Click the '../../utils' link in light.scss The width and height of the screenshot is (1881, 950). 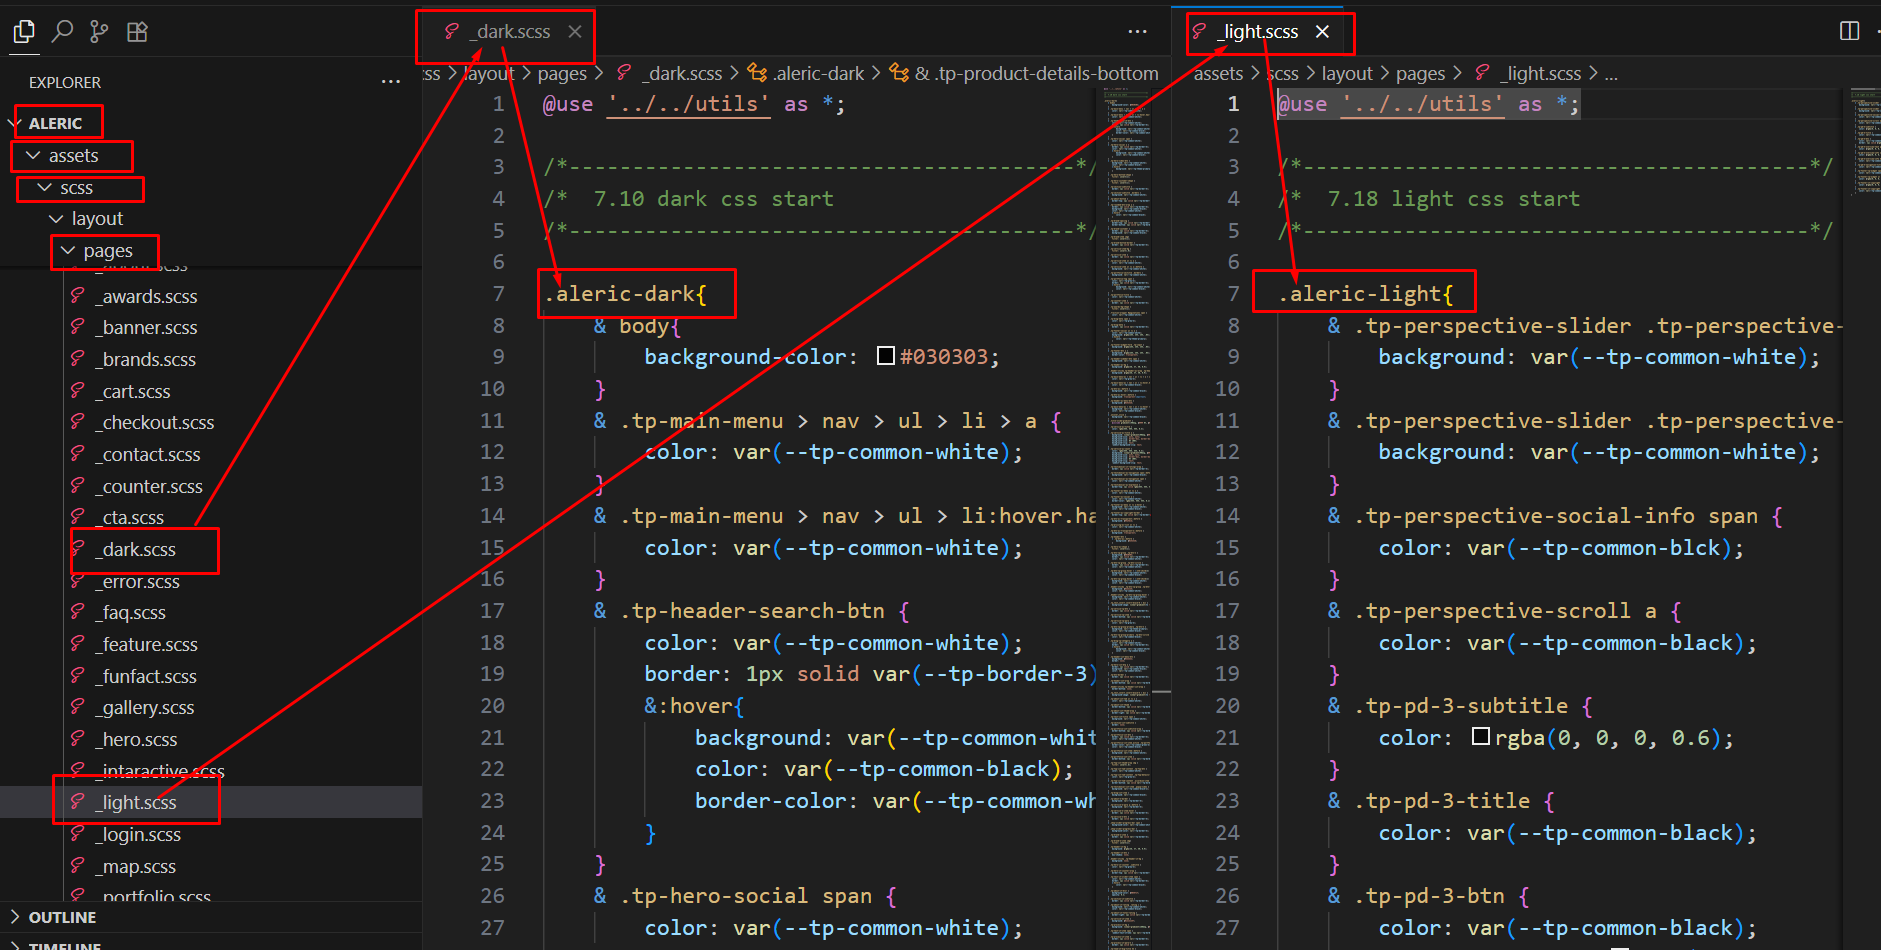[x=1422, y=104]
